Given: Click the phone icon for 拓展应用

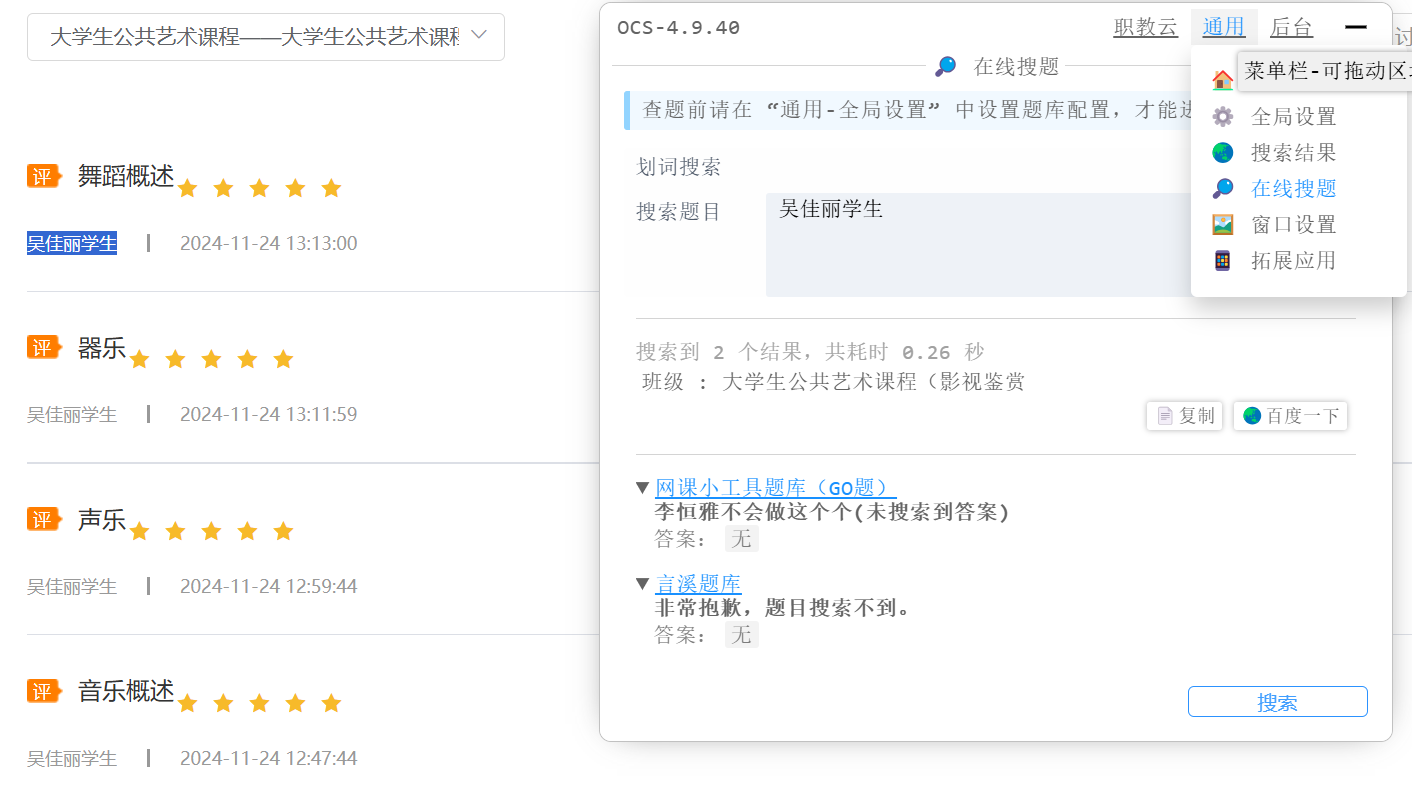Looking at the screenshot, I should pos(1222,261).
